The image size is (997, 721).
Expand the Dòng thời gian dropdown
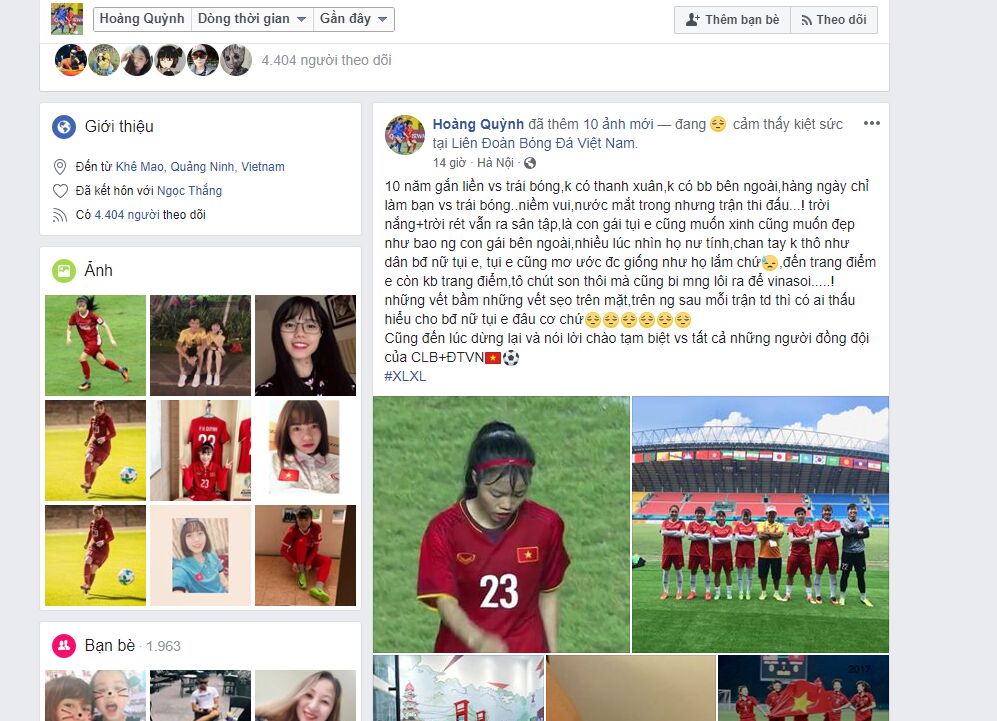252,19
